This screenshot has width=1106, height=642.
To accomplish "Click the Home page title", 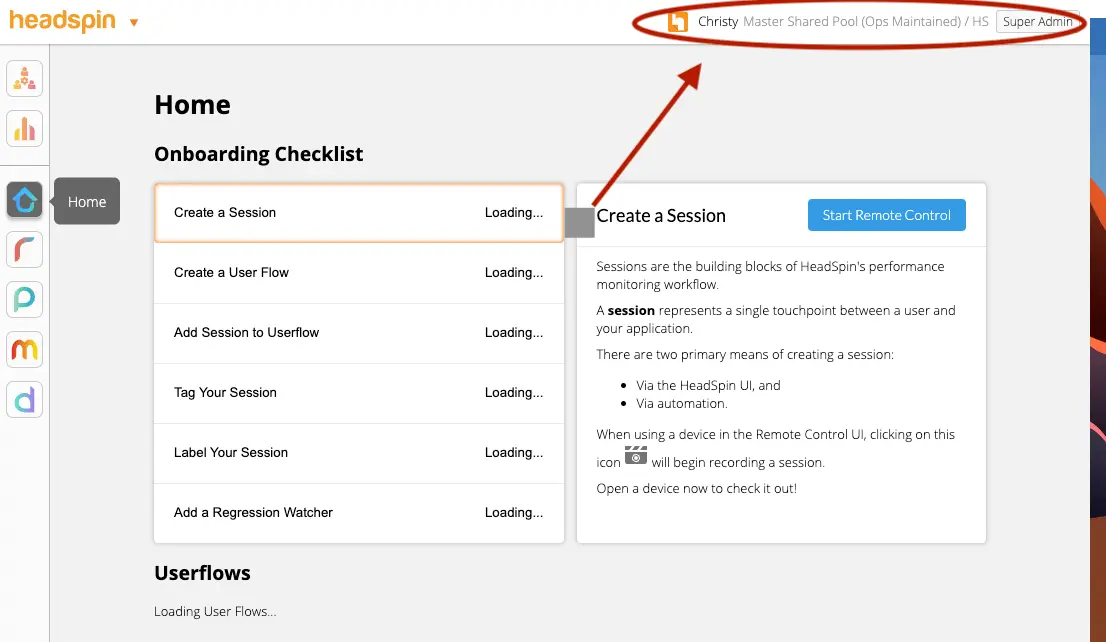I will click(193, 105).
